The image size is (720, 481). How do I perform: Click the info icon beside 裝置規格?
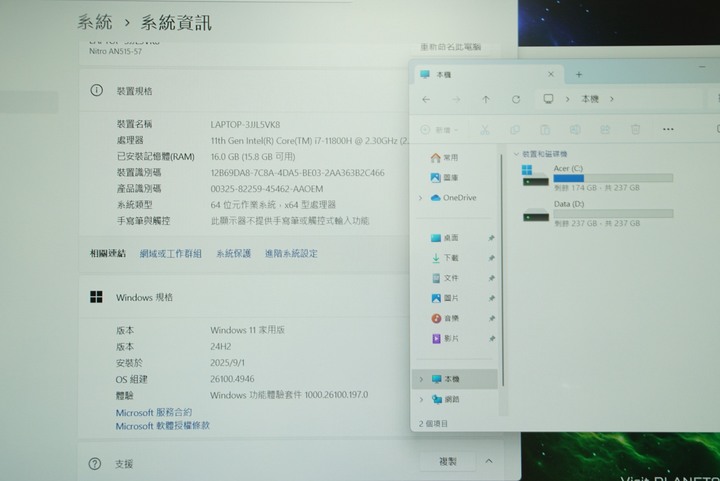[x=96, y=90]
